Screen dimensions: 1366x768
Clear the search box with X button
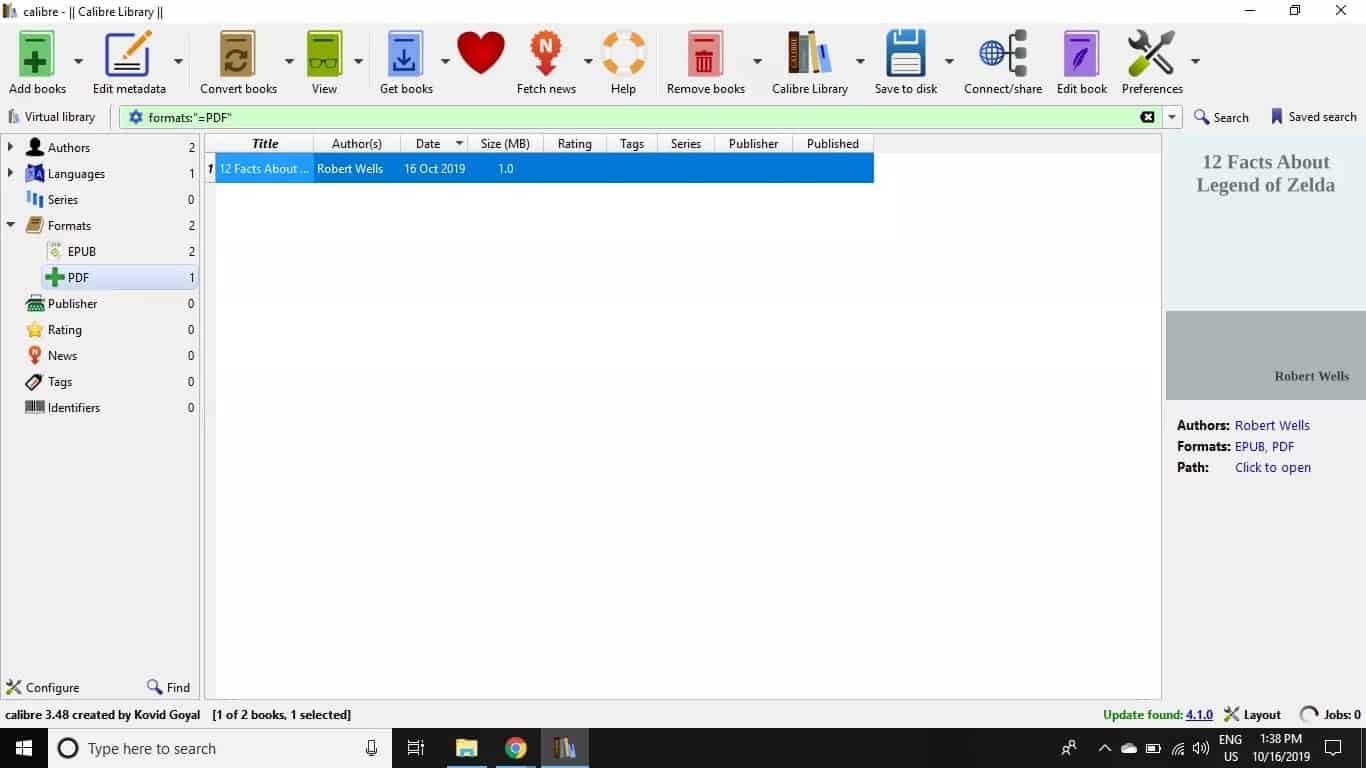pyautogui.click(x=1147, y=117)
